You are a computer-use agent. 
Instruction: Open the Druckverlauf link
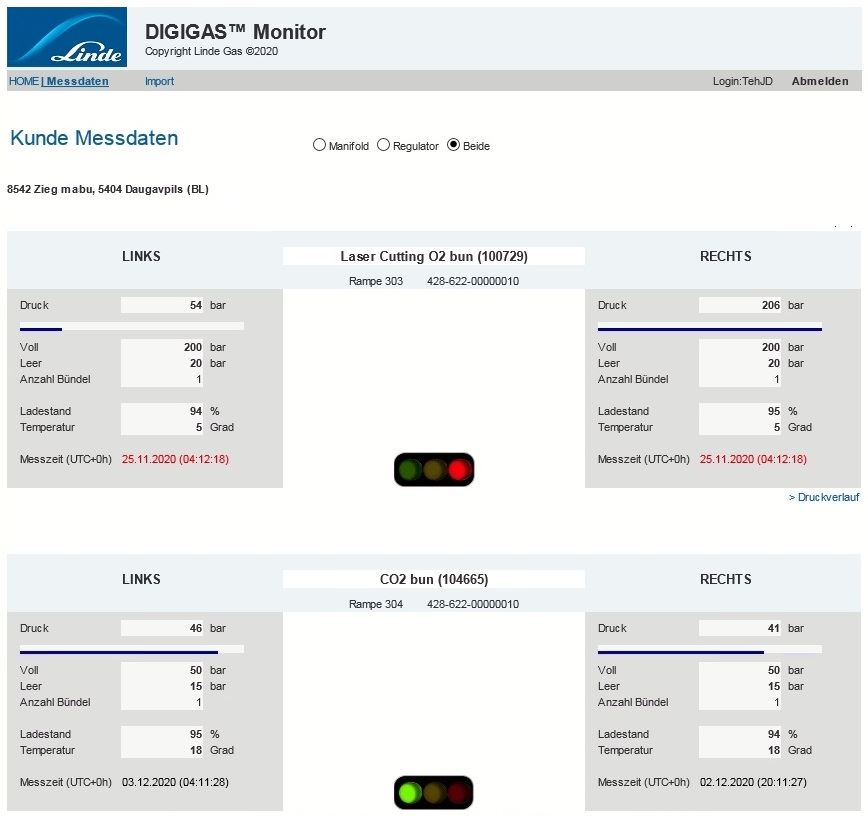(823, 497)
